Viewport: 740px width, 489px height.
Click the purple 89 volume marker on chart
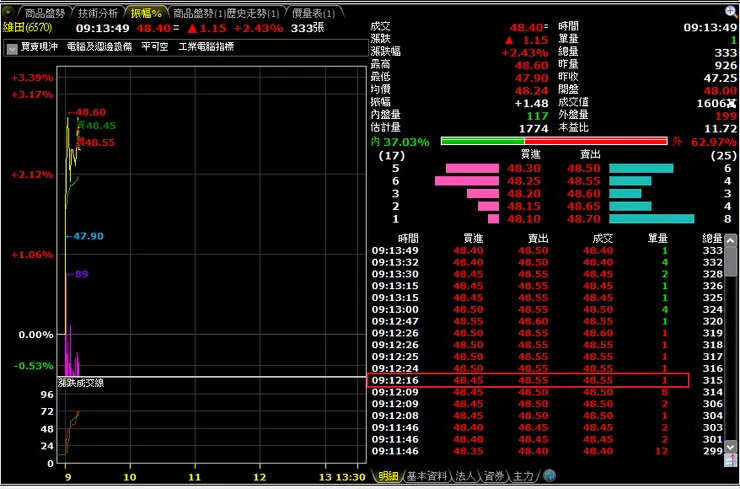pos(78,274)
